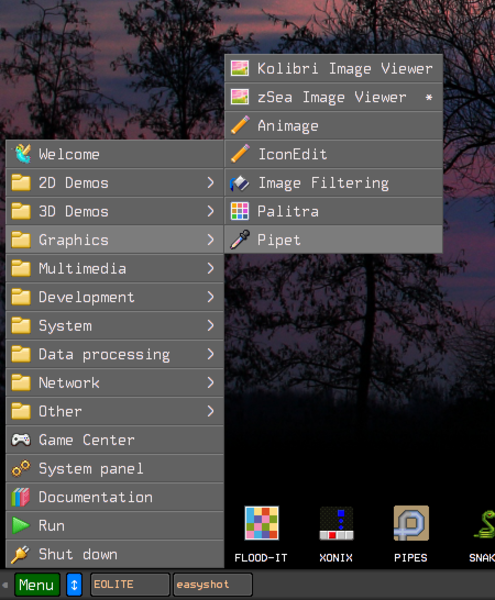Image resolution: width=495 pixels, height=600 pixels.
Task: Expand the Other submenu arrow
Action: coord(210,411)
